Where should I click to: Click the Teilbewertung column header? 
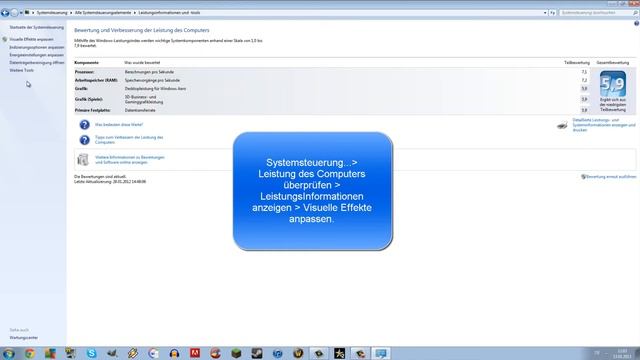577,62
